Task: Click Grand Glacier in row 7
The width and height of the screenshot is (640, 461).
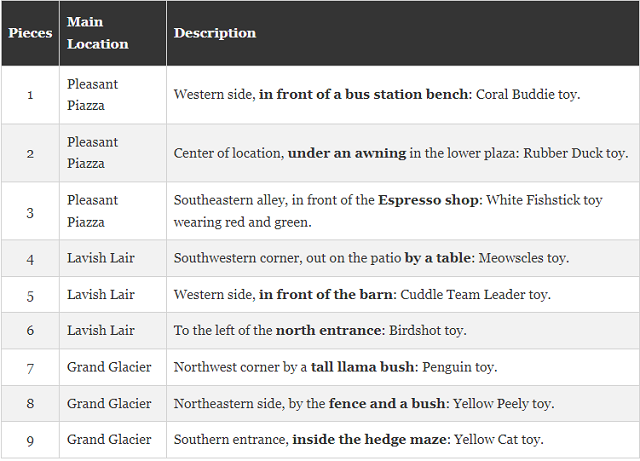Action: 109,367
